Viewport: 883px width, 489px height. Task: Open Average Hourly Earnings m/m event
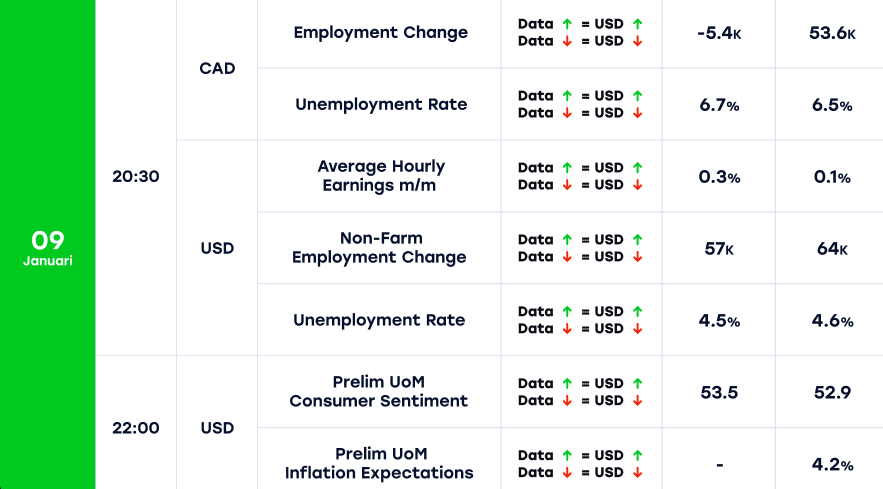(380, 176)
